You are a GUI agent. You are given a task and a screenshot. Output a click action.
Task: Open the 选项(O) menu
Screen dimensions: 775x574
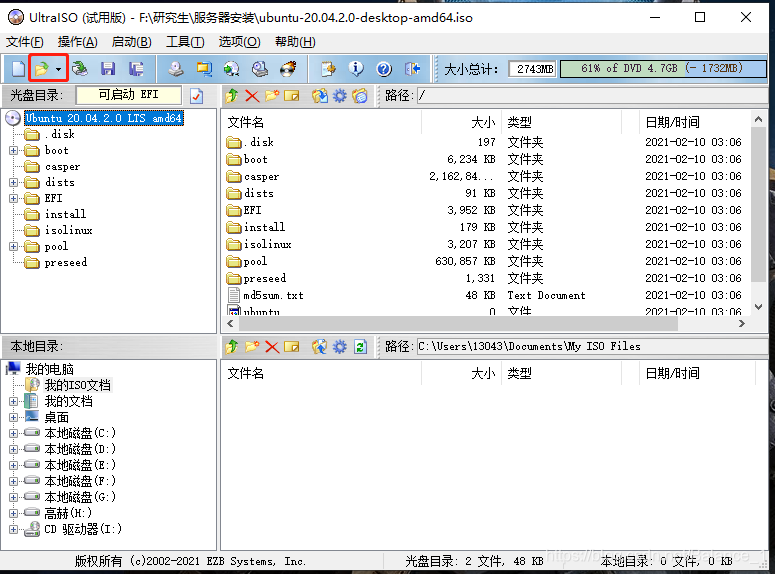239,42
